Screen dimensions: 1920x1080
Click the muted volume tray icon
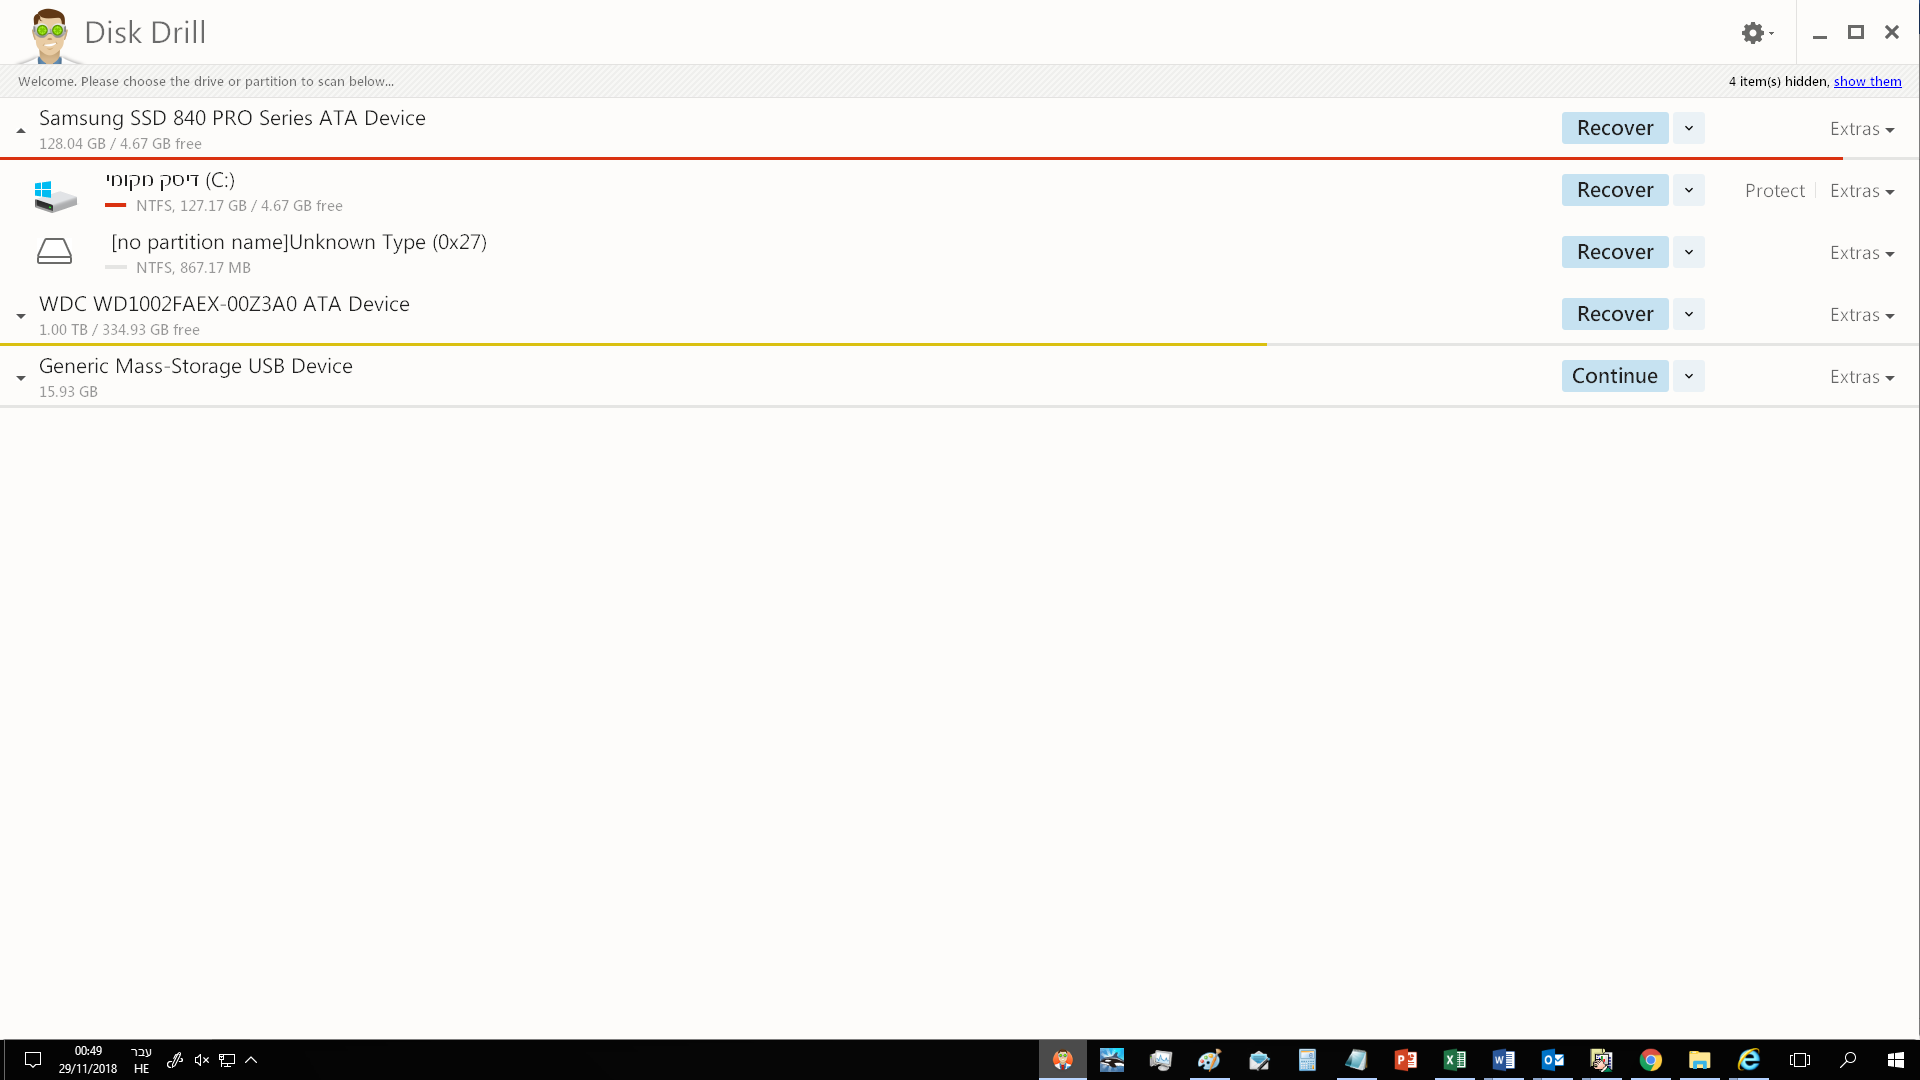coord(202,1060)
